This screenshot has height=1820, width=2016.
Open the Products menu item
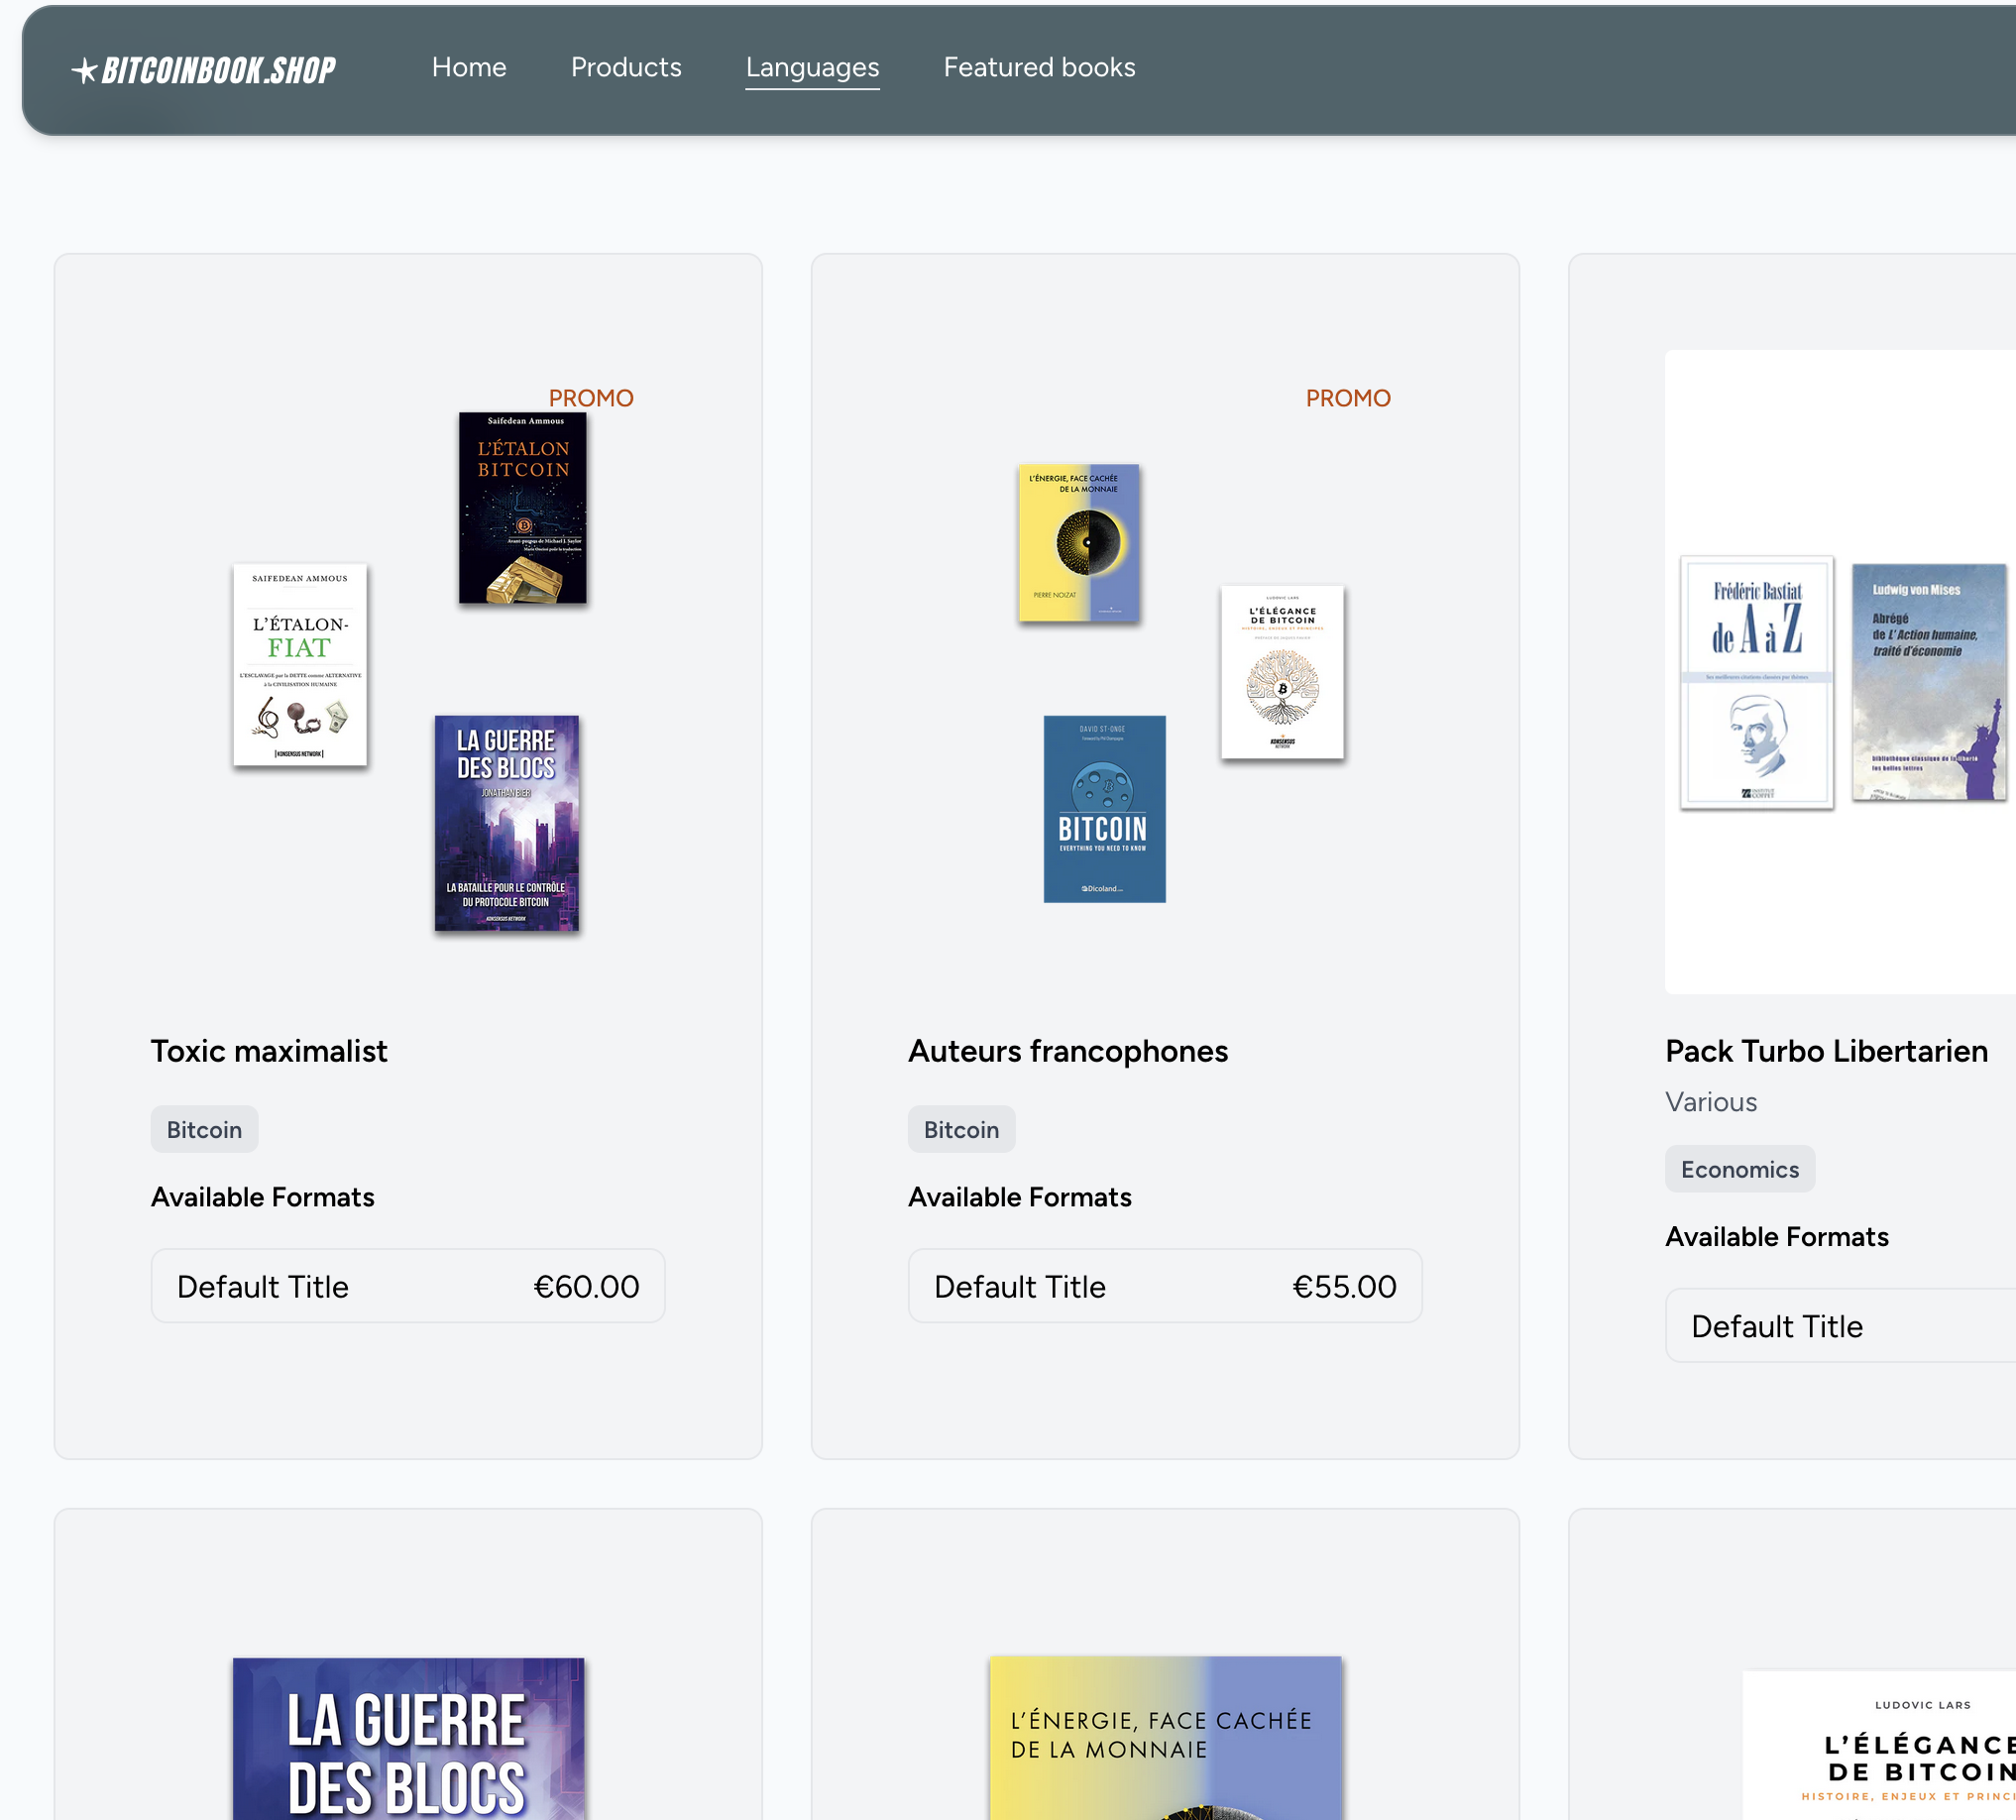pyautogui.click(x=626, y=67)
